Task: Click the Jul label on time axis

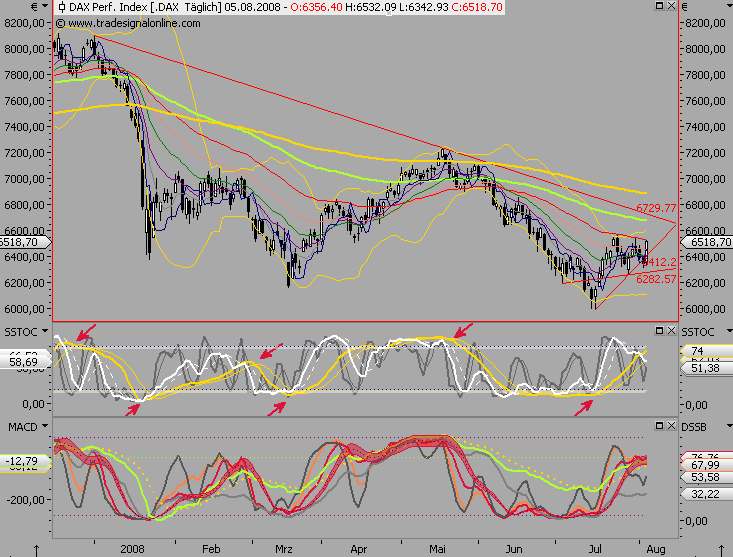Action: [595, 549]
